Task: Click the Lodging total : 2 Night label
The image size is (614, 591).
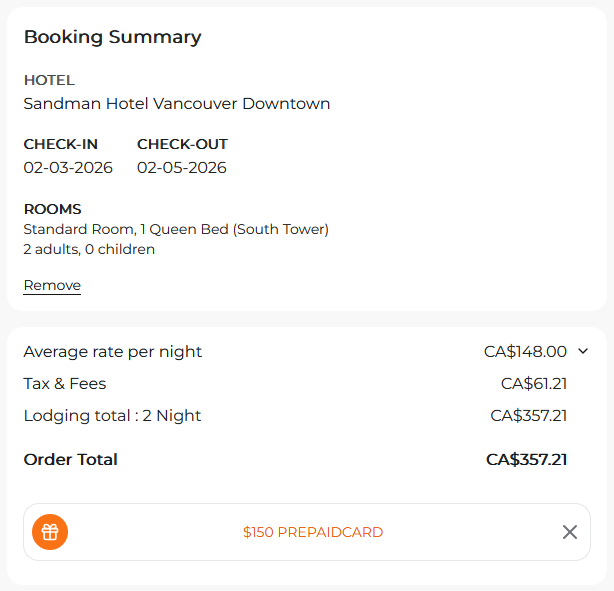Action: [x=112, y=416]
